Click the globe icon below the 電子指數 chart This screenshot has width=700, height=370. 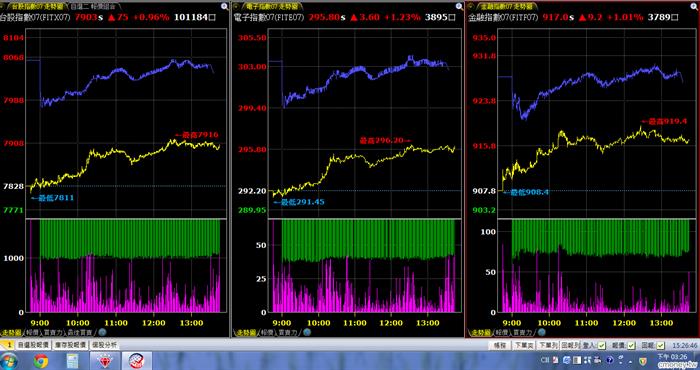[307, 332]
